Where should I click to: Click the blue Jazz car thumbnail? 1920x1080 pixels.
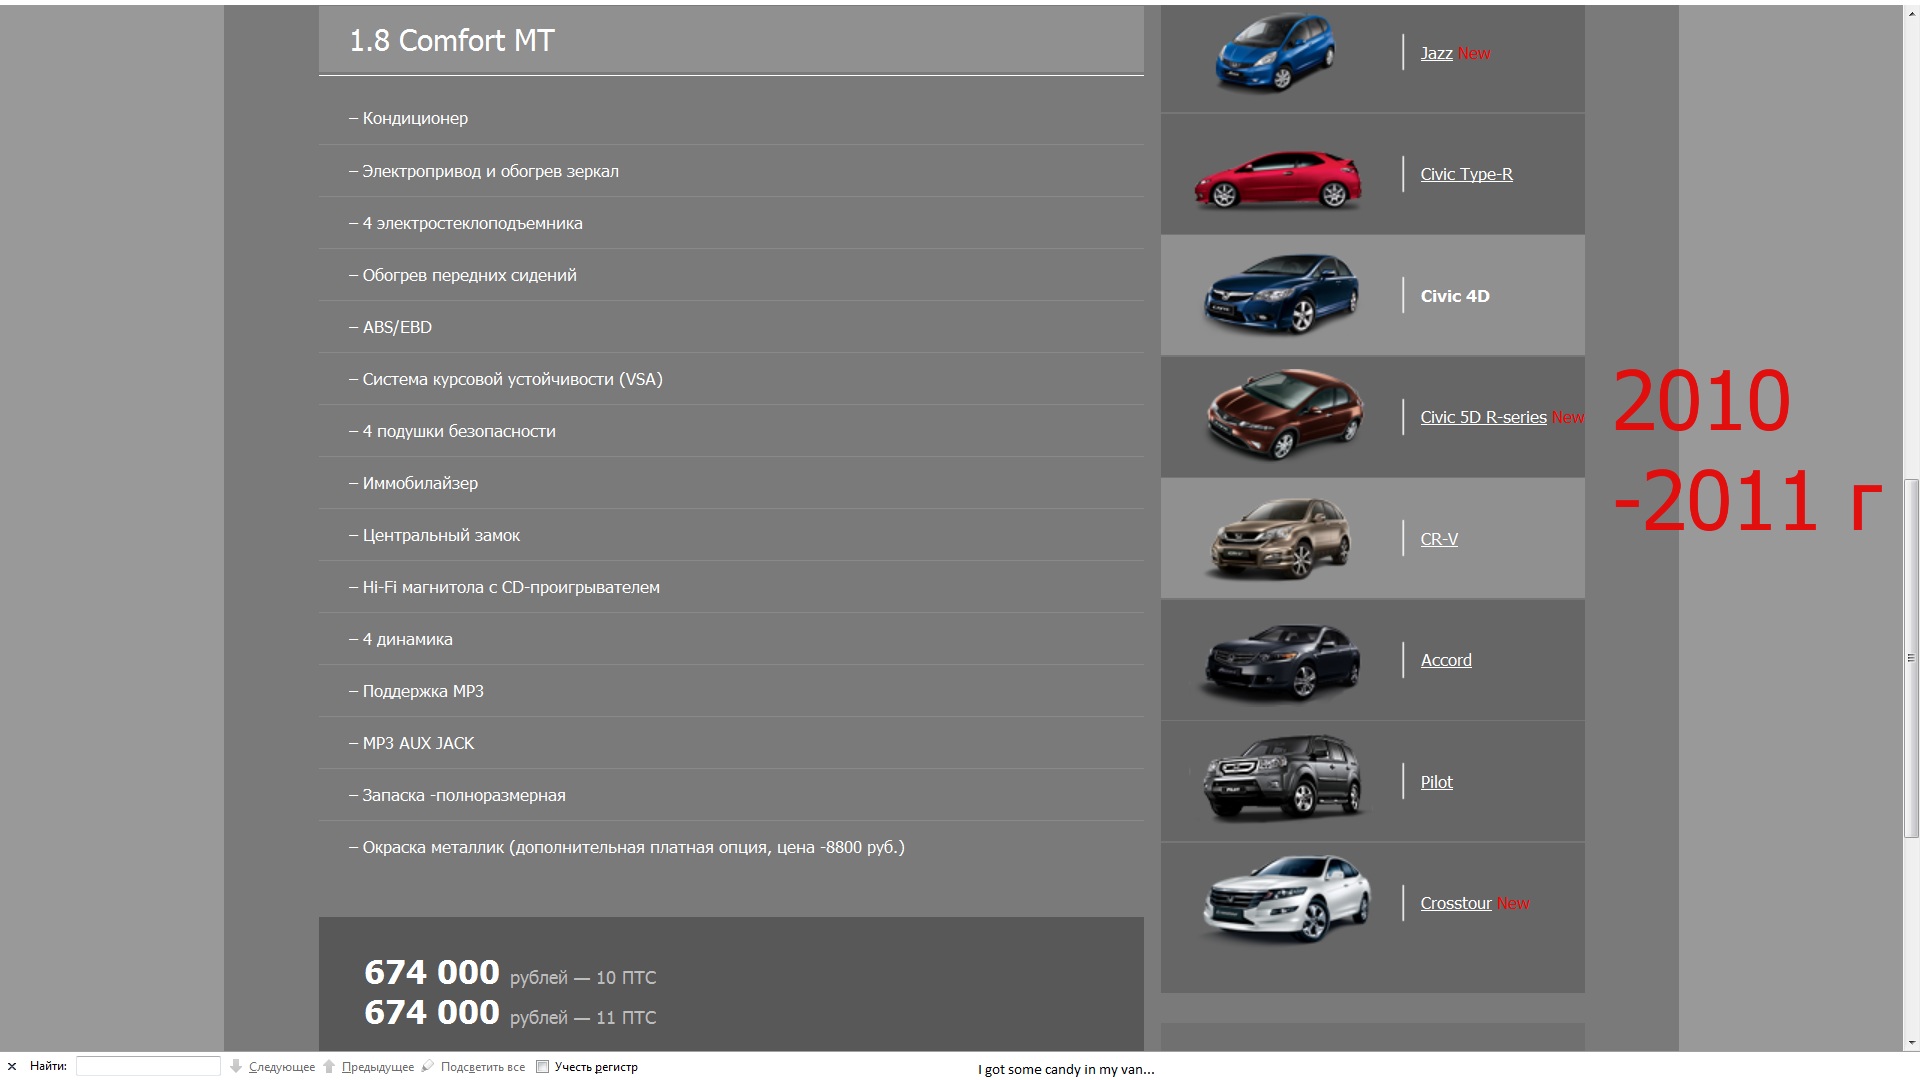[1276, 53]
